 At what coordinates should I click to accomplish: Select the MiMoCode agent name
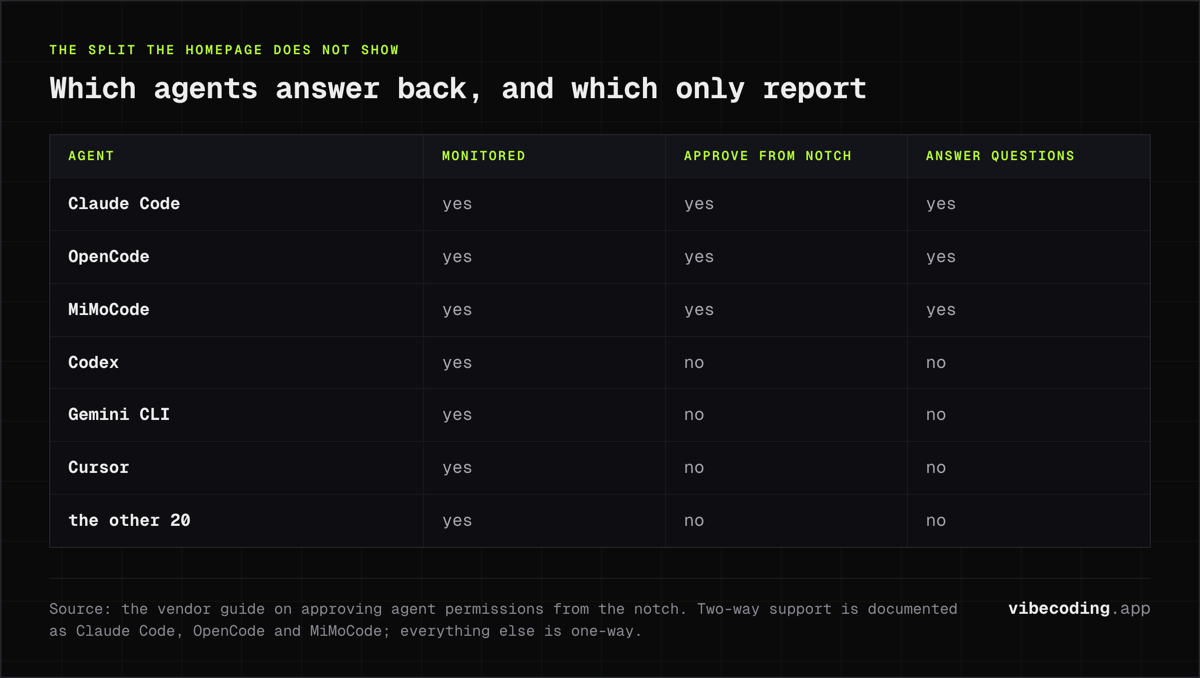tap(109, 310)
